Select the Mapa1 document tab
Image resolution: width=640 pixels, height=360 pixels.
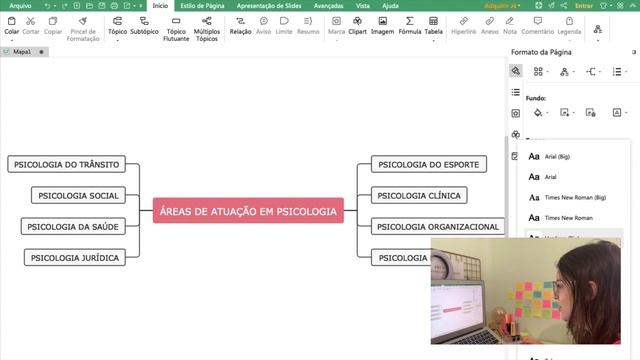(x=24, y=52)
